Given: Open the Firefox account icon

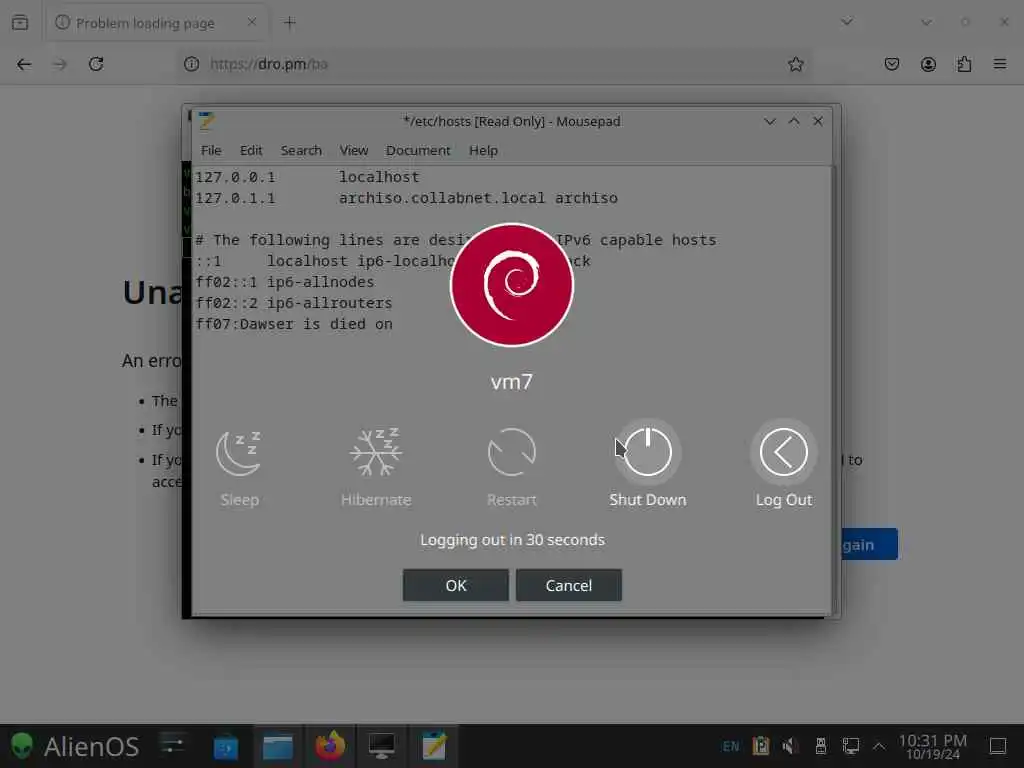Looking at the screenshot, I should 928,64.
